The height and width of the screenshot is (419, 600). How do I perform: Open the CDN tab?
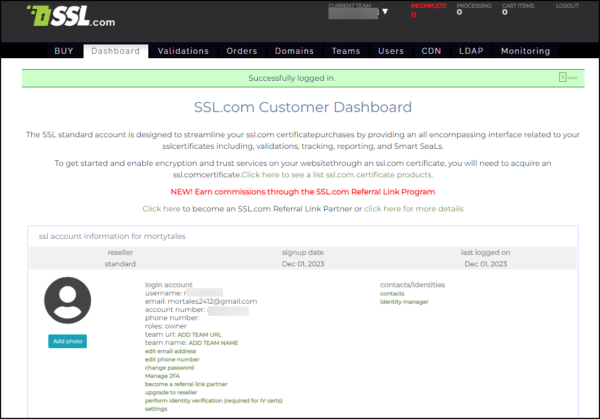tap(431, 51)
